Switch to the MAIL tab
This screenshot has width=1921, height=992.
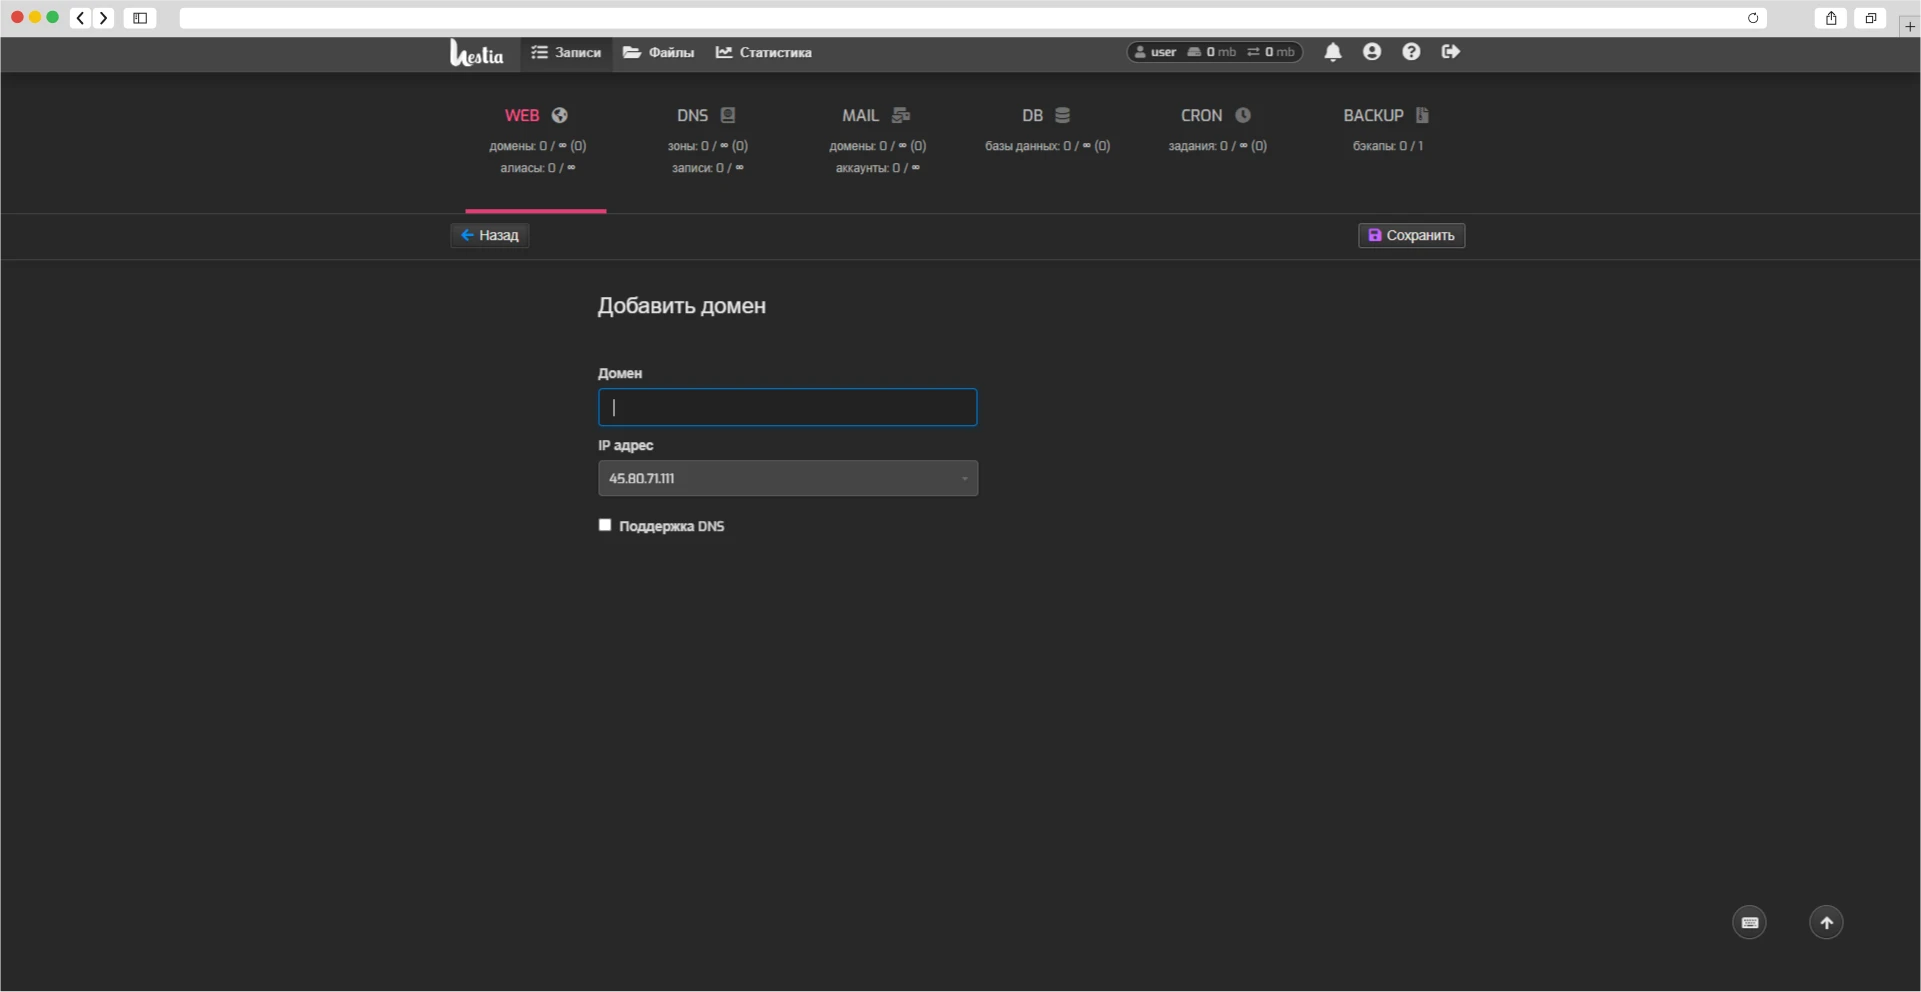point(876,116)
